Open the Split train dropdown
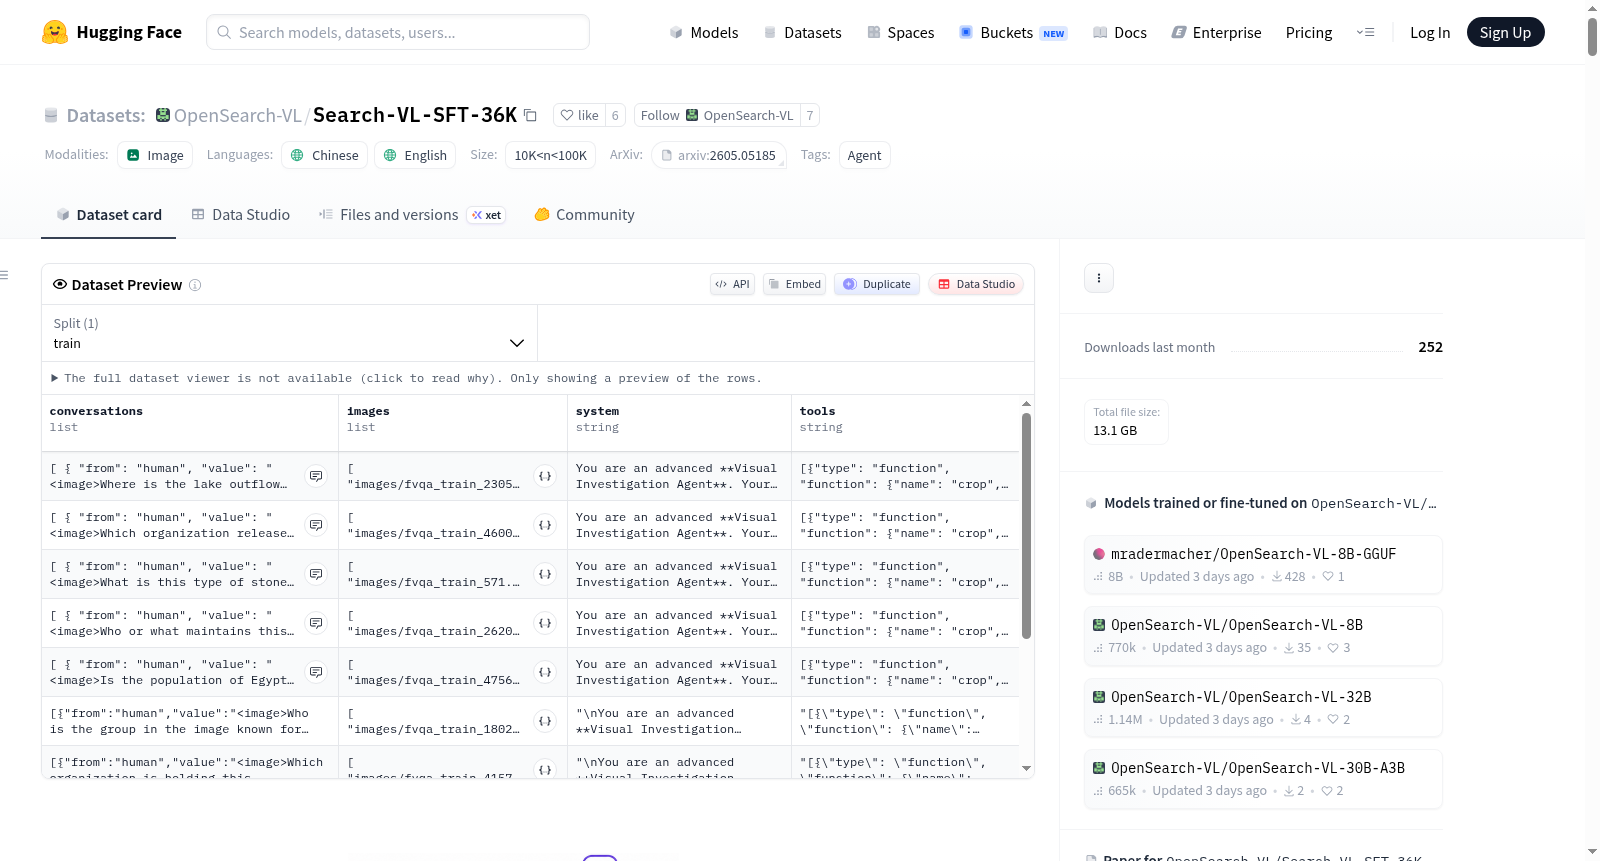1600x861 pixels. 289,333
